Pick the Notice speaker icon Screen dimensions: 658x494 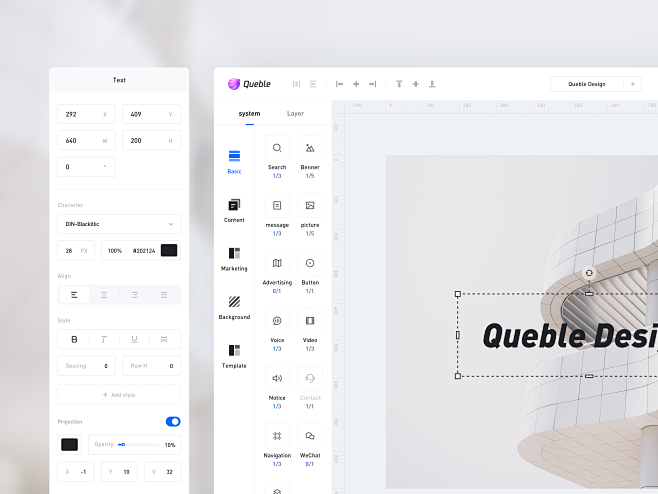coord(277,378)
